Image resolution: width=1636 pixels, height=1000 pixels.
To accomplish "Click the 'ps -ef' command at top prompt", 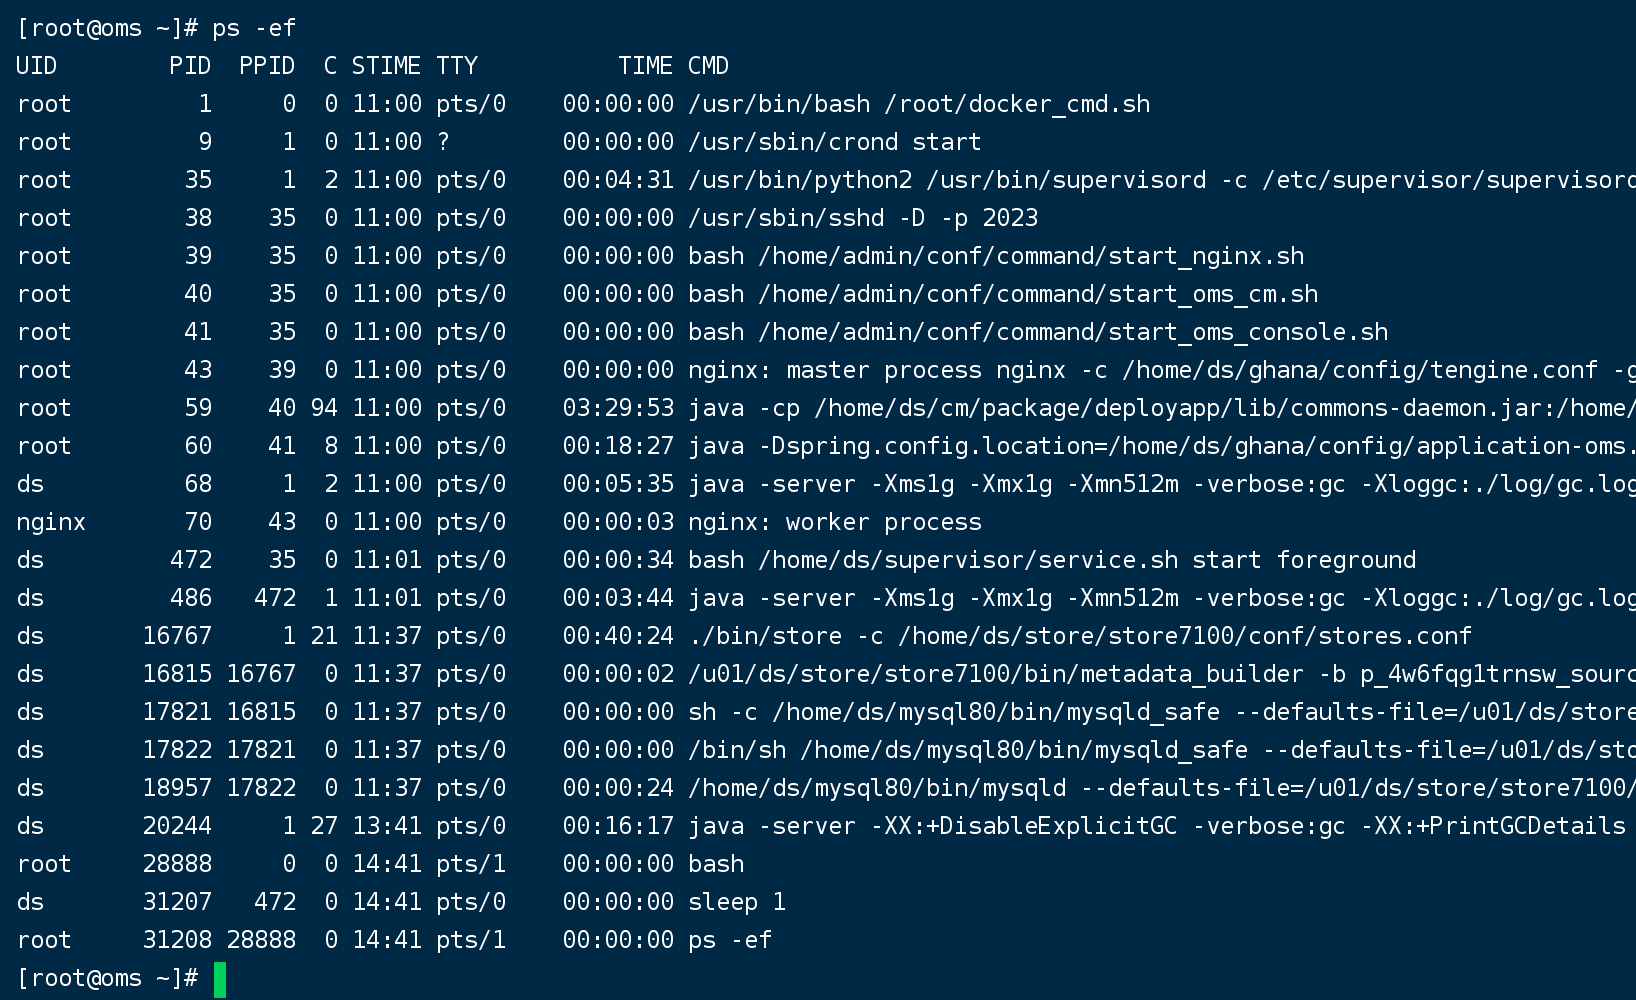I will [254, 28].
